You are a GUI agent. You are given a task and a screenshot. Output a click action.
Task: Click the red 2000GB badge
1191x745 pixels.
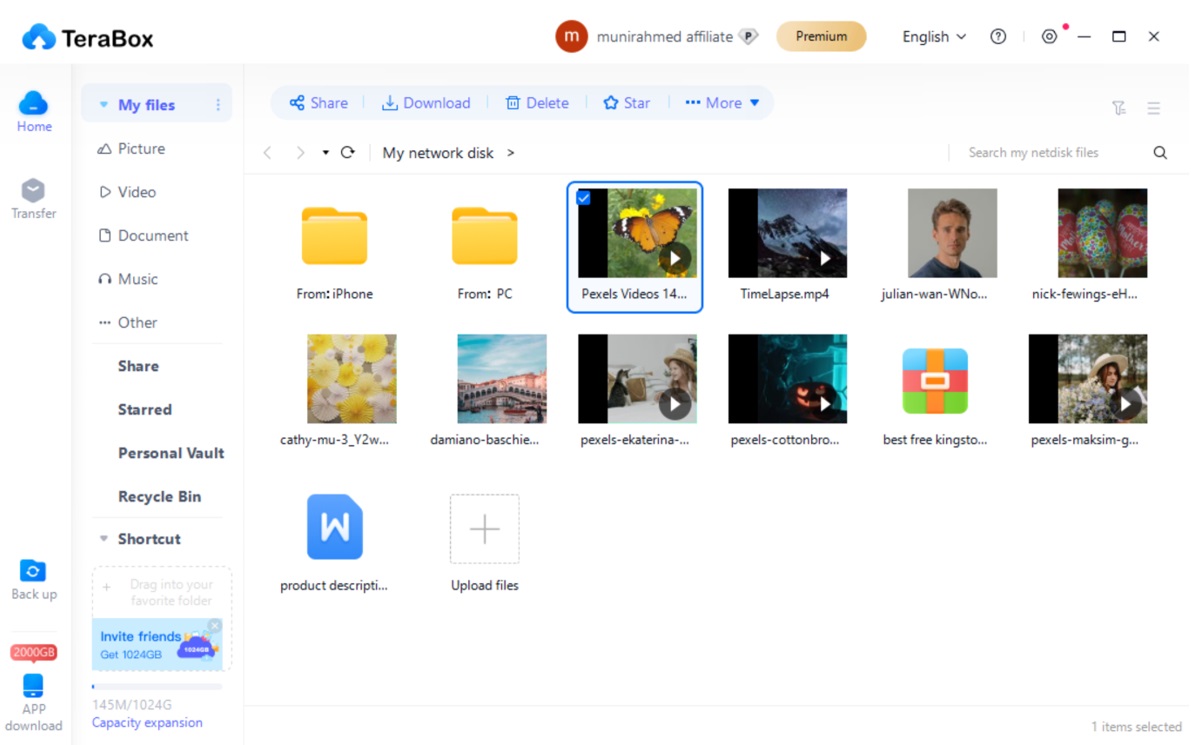(x=33, y=652)
